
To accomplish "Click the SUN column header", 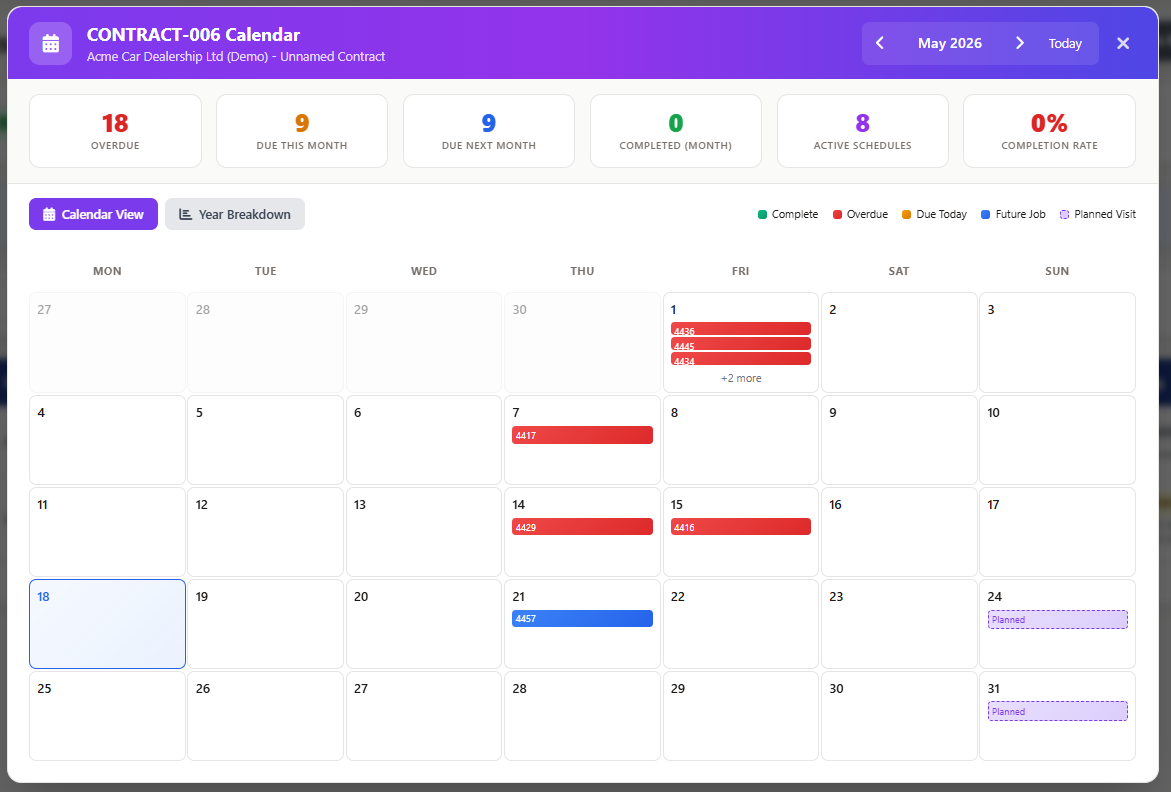I will point(1057,271).
